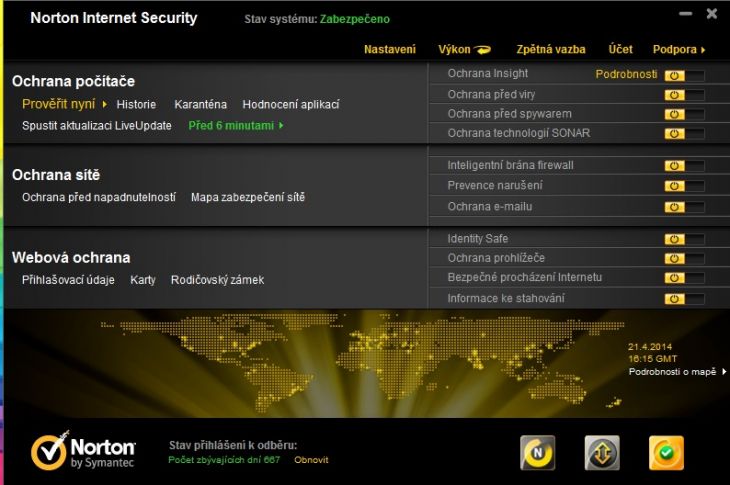Image resolution: width=730 pixels, height=485 pixels.
Task: Toggle Inteligentní brána firewall switch
Action: [x=684, y=166]
